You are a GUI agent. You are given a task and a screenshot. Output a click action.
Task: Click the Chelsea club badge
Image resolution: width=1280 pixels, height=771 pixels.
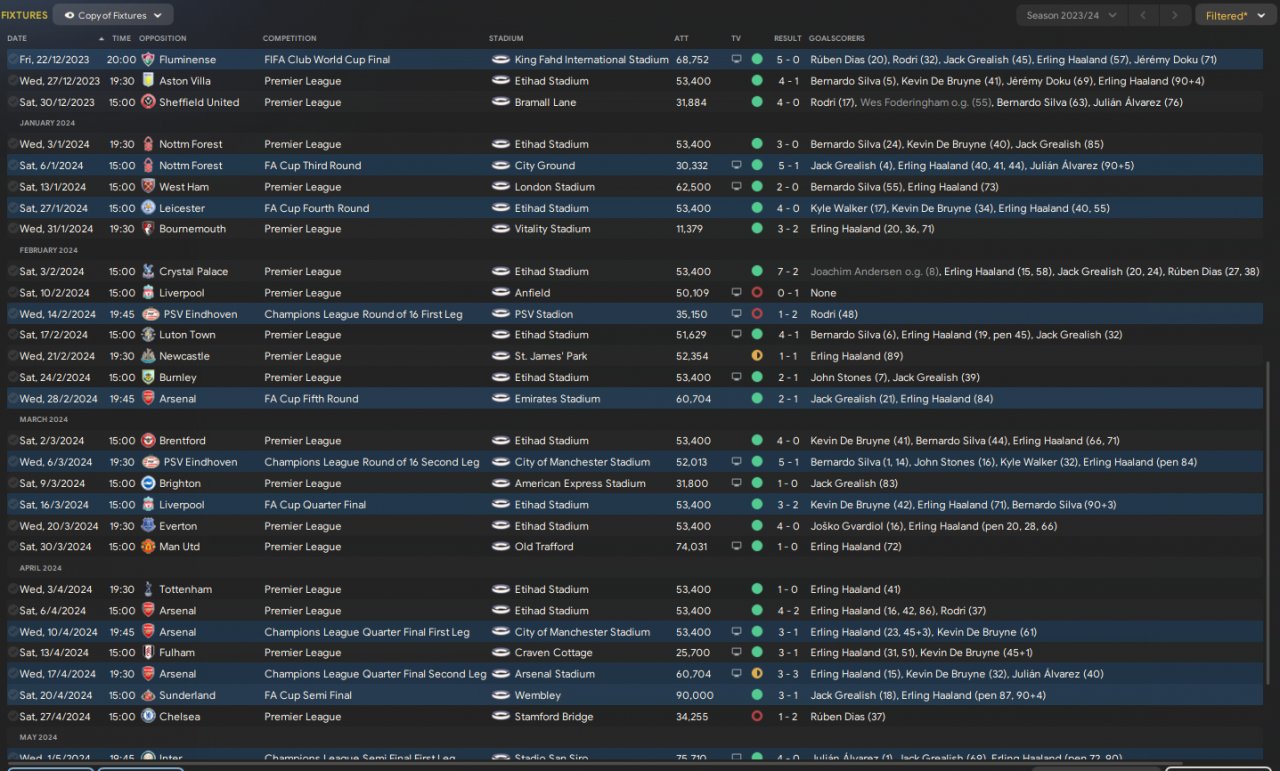point(148,717)
